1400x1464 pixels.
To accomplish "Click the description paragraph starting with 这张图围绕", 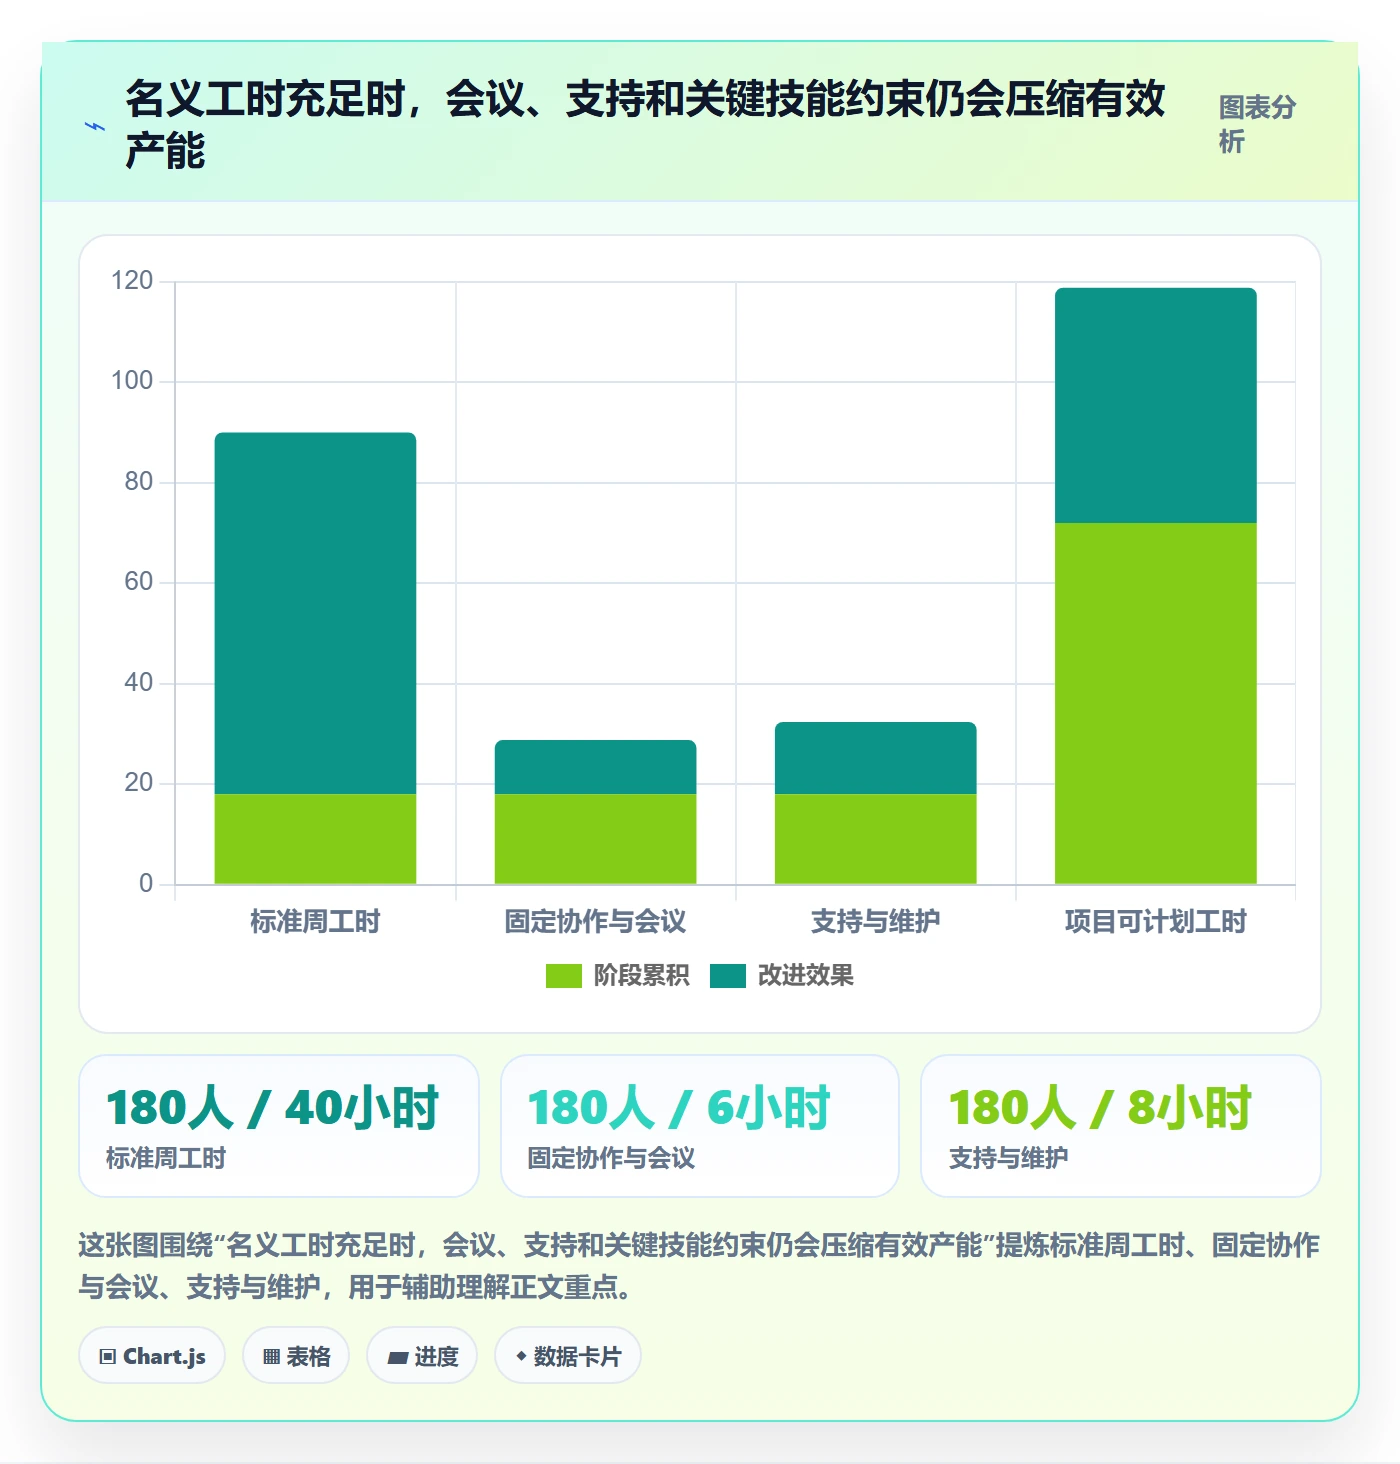I will click(699, 1266).
